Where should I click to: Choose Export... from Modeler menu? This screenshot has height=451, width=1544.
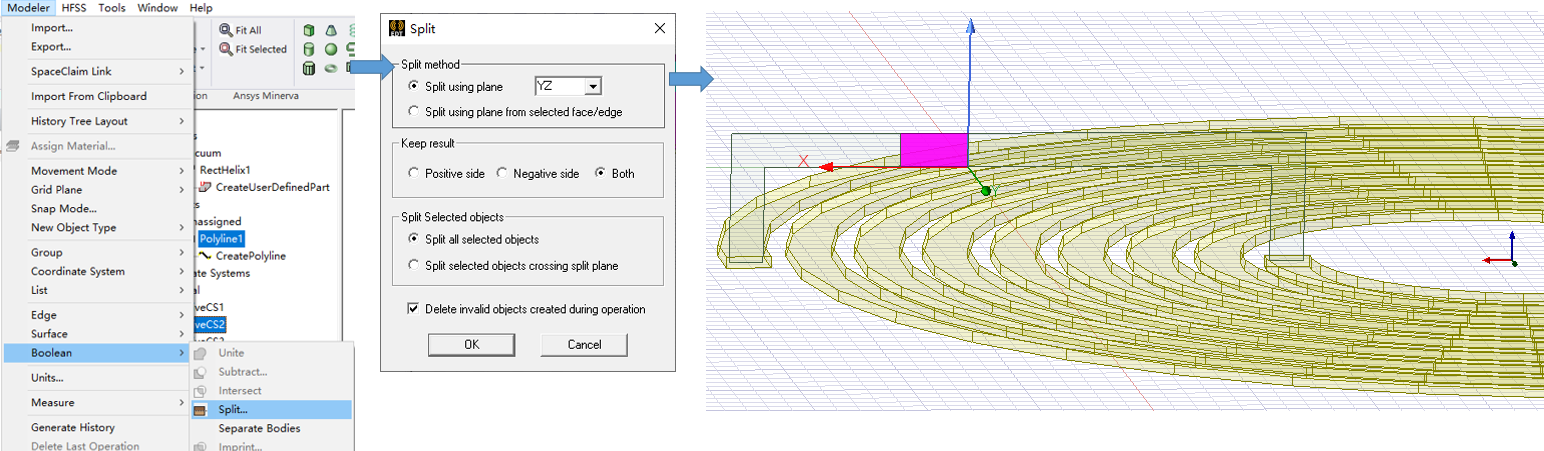pos(97,46)
